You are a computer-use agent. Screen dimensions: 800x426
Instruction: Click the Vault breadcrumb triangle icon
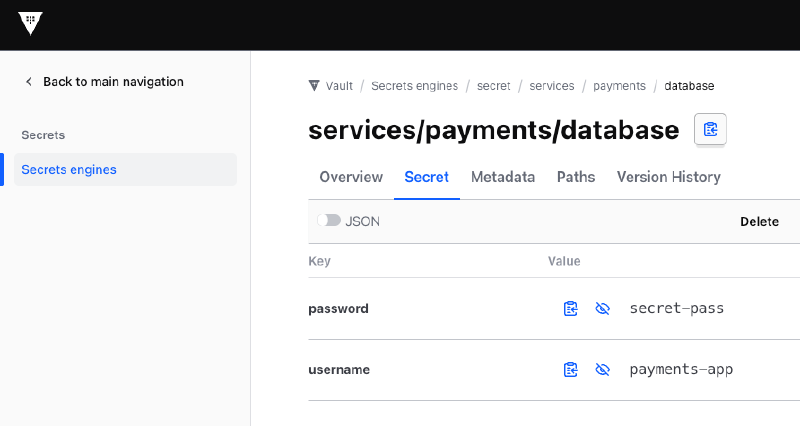click(314, 86)
